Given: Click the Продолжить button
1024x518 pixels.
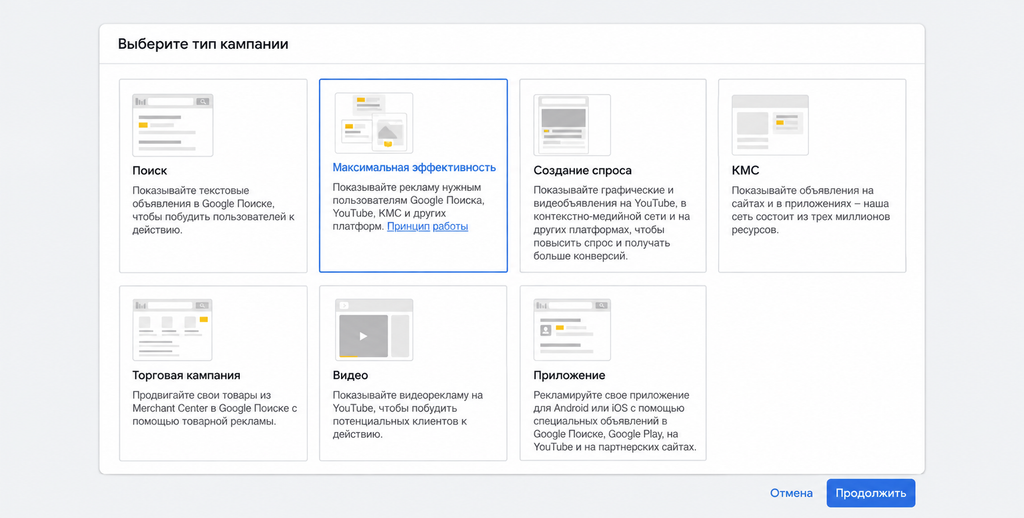Looking at the screenshot, I should pyautogui.click(x=871, y=493).
